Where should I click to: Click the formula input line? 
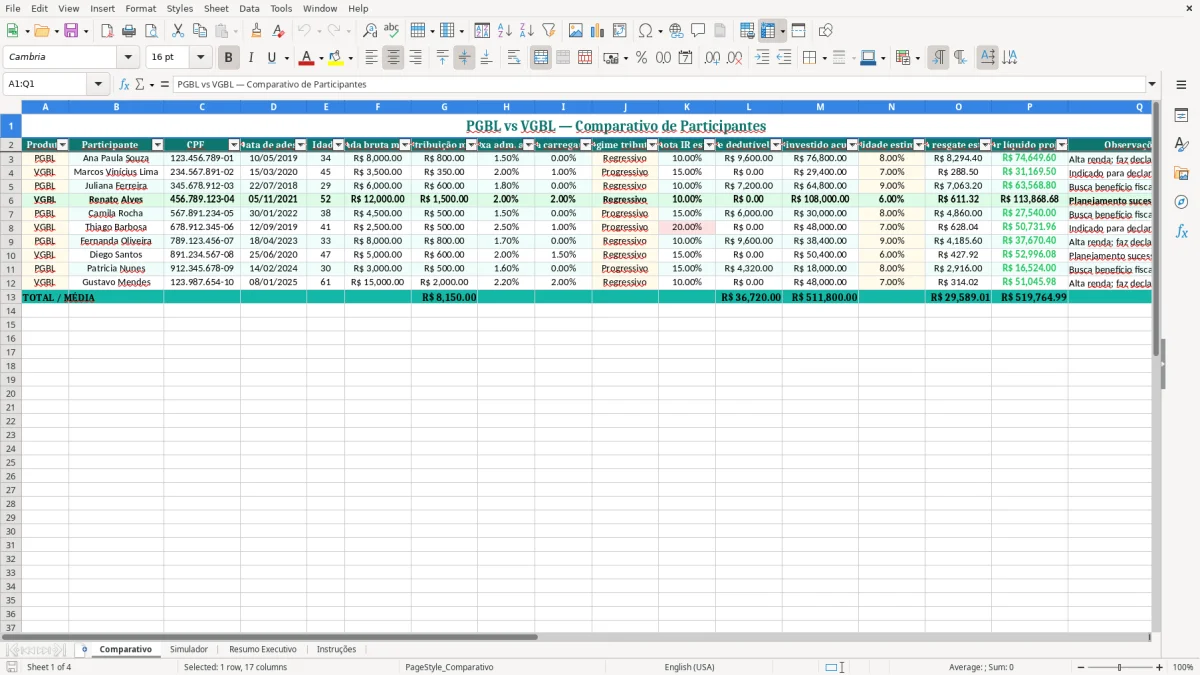[659, 85]
